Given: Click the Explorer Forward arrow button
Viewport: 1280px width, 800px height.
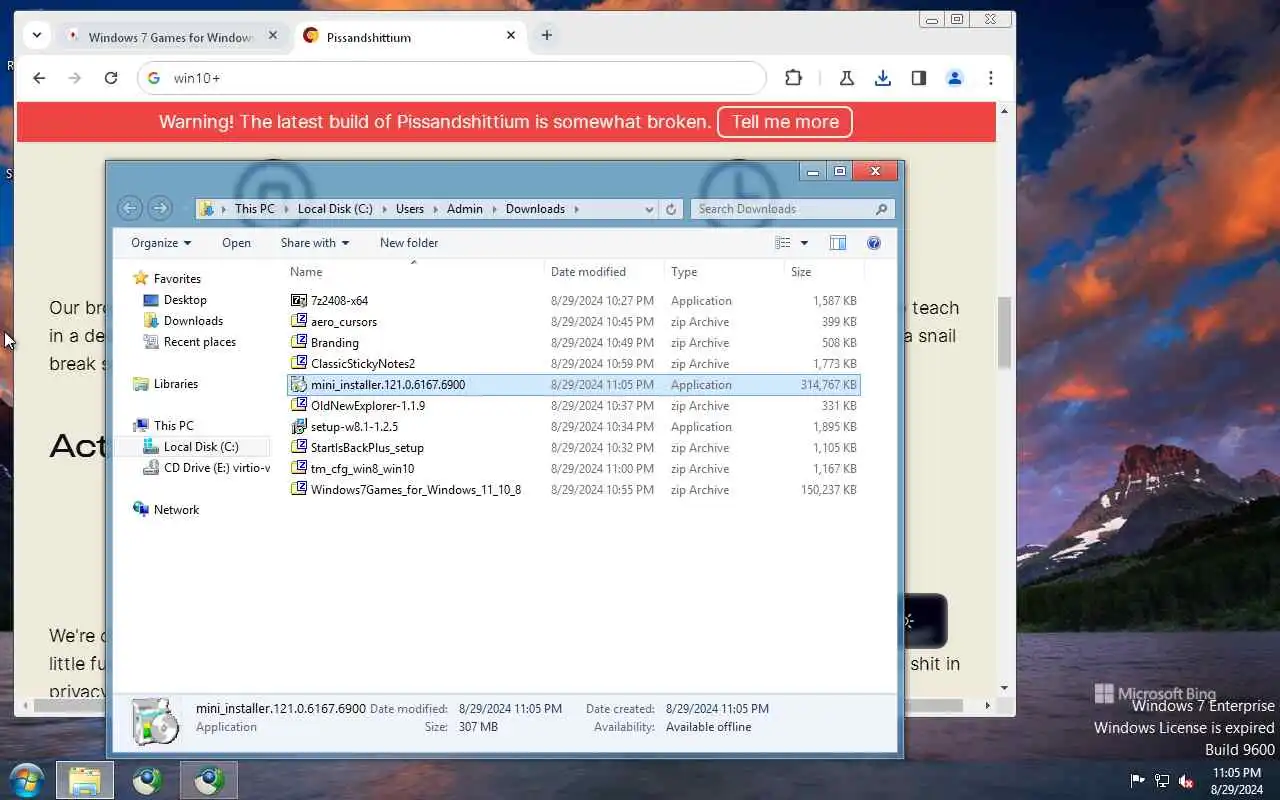Looking at the screenshot, I should tap(159, 208).
